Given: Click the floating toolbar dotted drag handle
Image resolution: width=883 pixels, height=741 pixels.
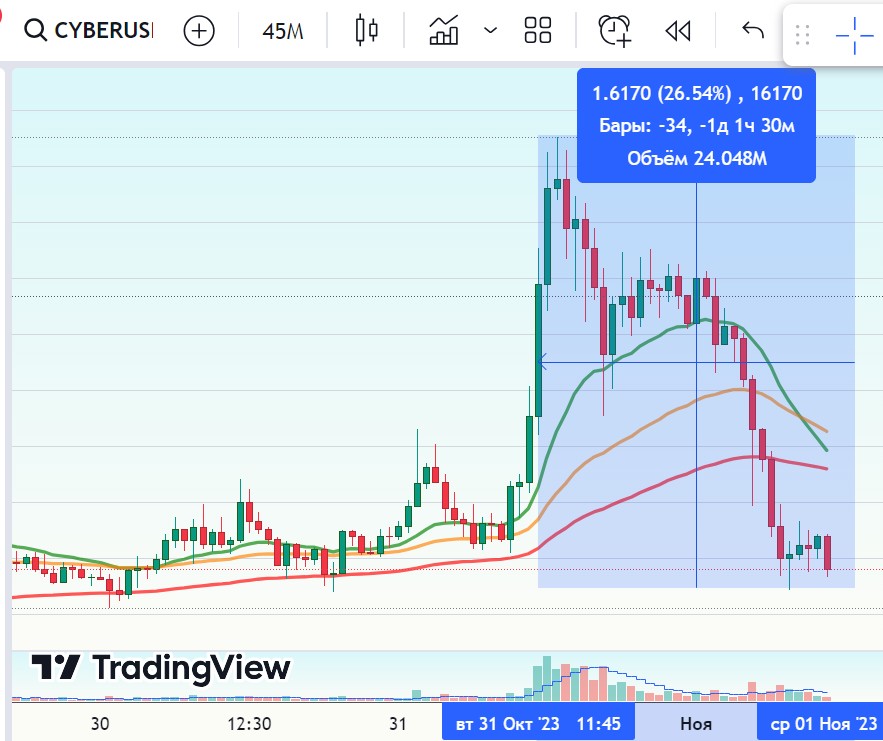Looking at the screenshot, I should tap(801, 36).
